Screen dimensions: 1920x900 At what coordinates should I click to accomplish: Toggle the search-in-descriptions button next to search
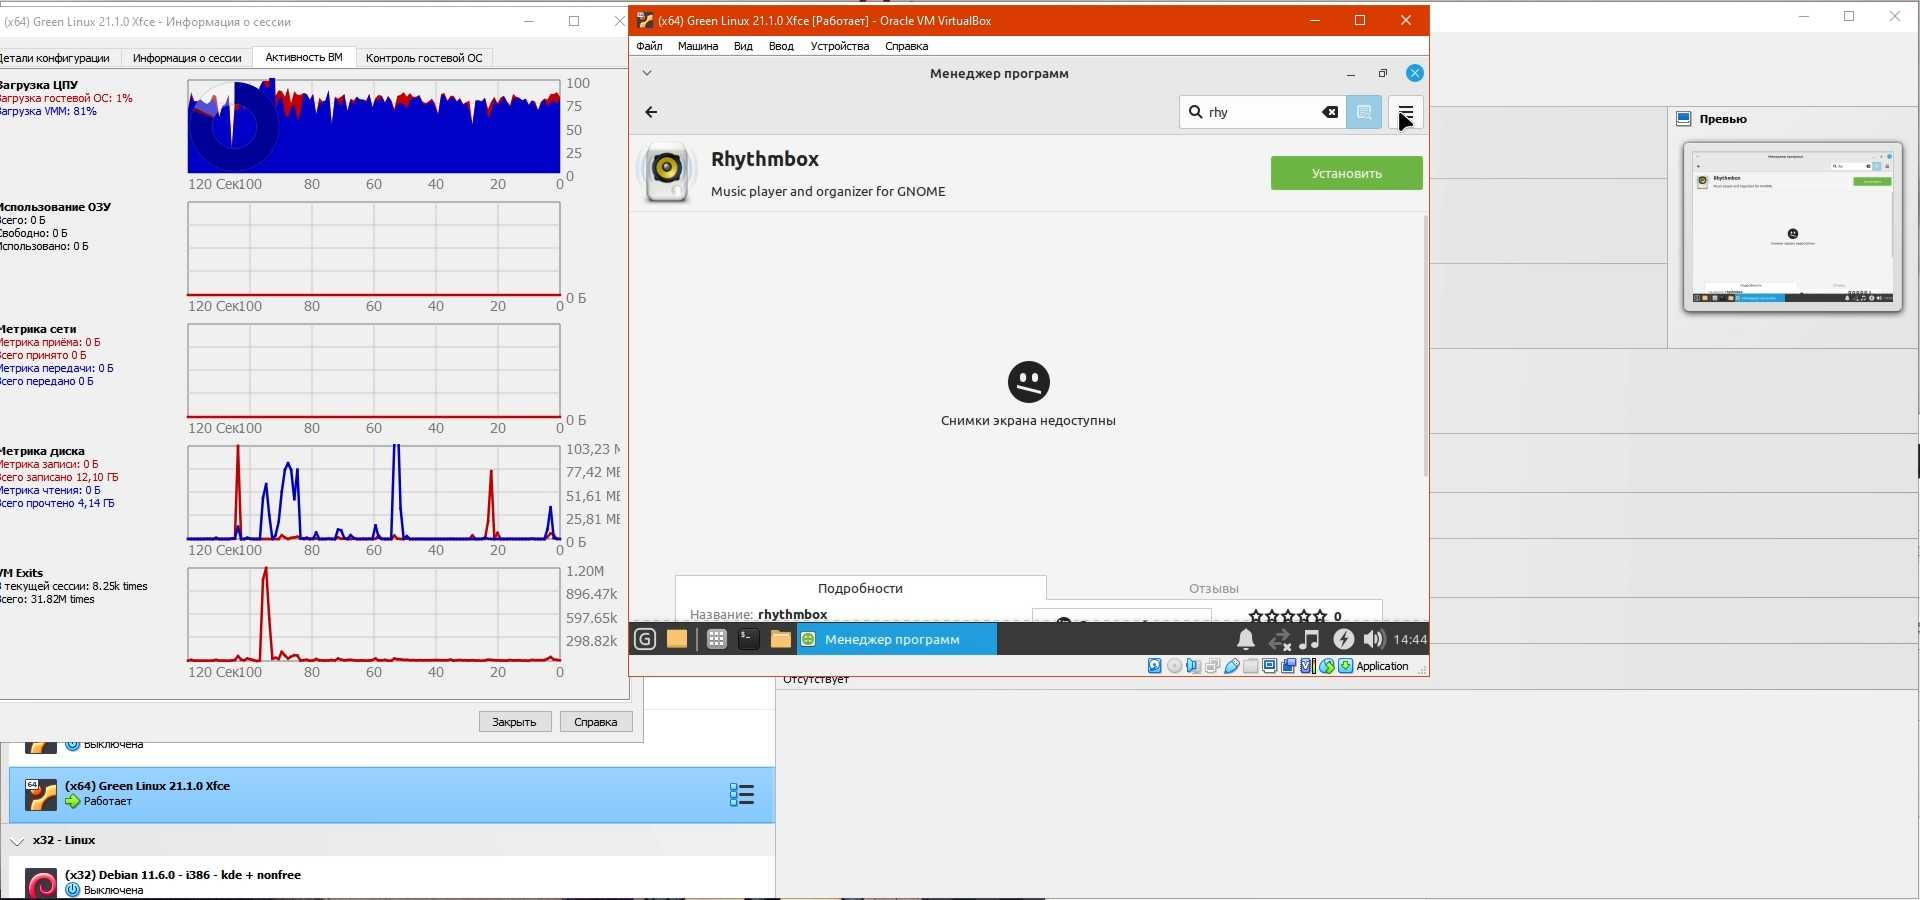click(x=1364, y=112)
